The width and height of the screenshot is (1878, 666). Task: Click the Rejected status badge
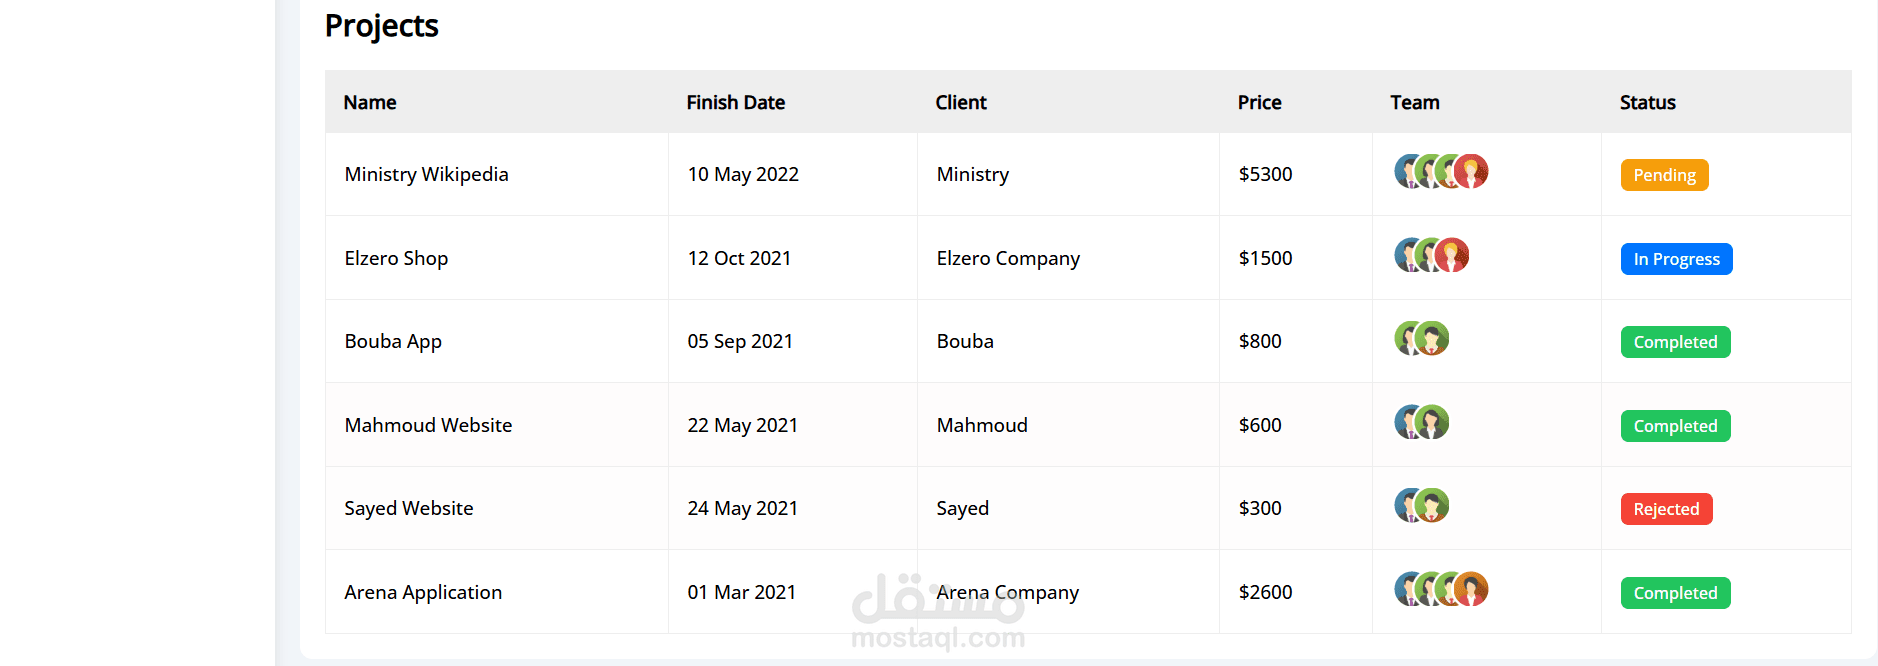1666,509
